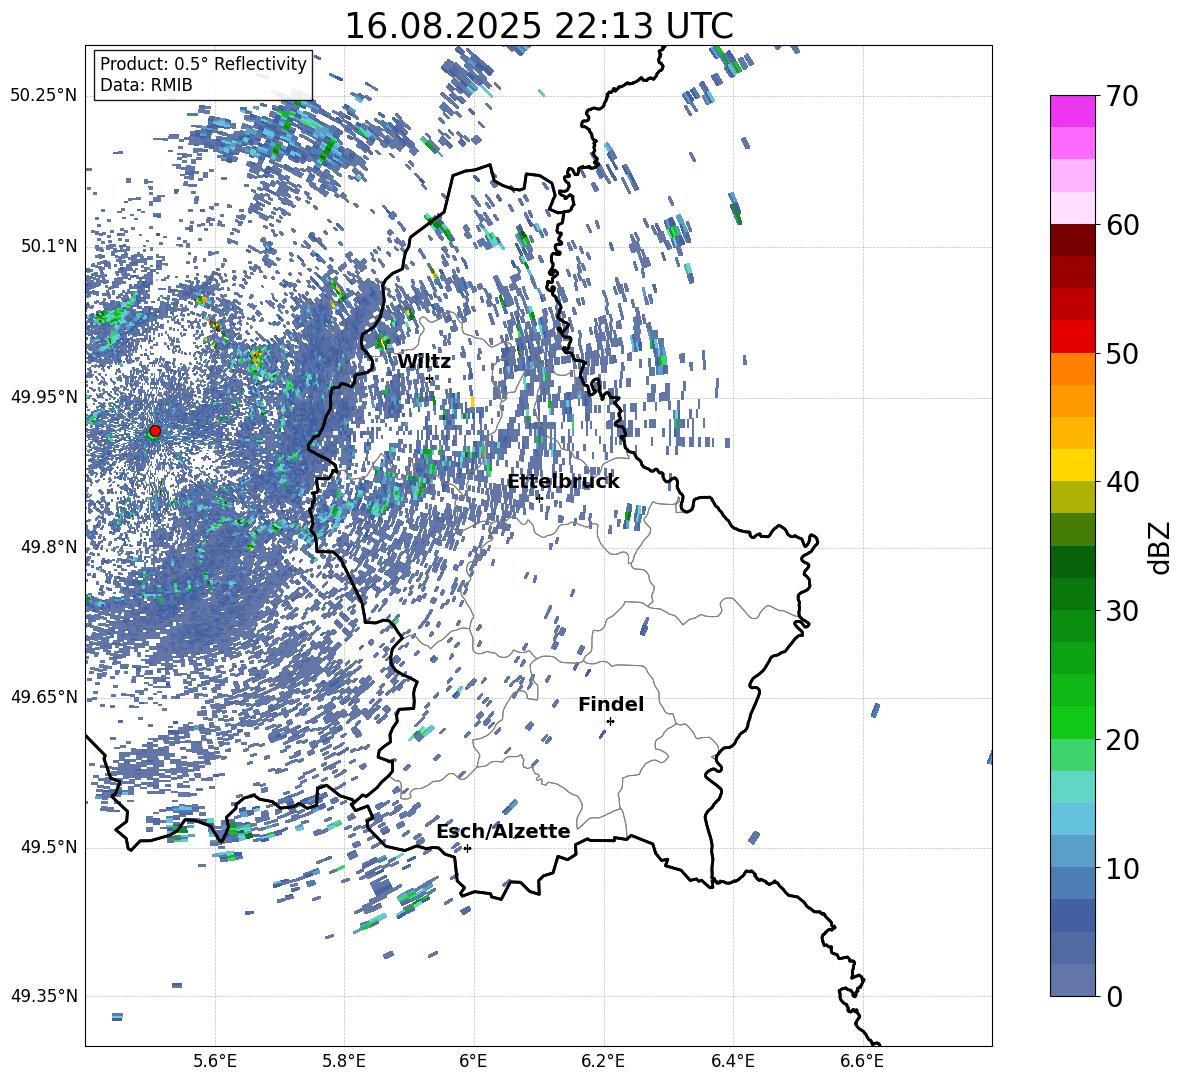This screenshot has height=1081, width=1184.
Task: Click the 6°E longitude label
Action: click(473, 1061)
